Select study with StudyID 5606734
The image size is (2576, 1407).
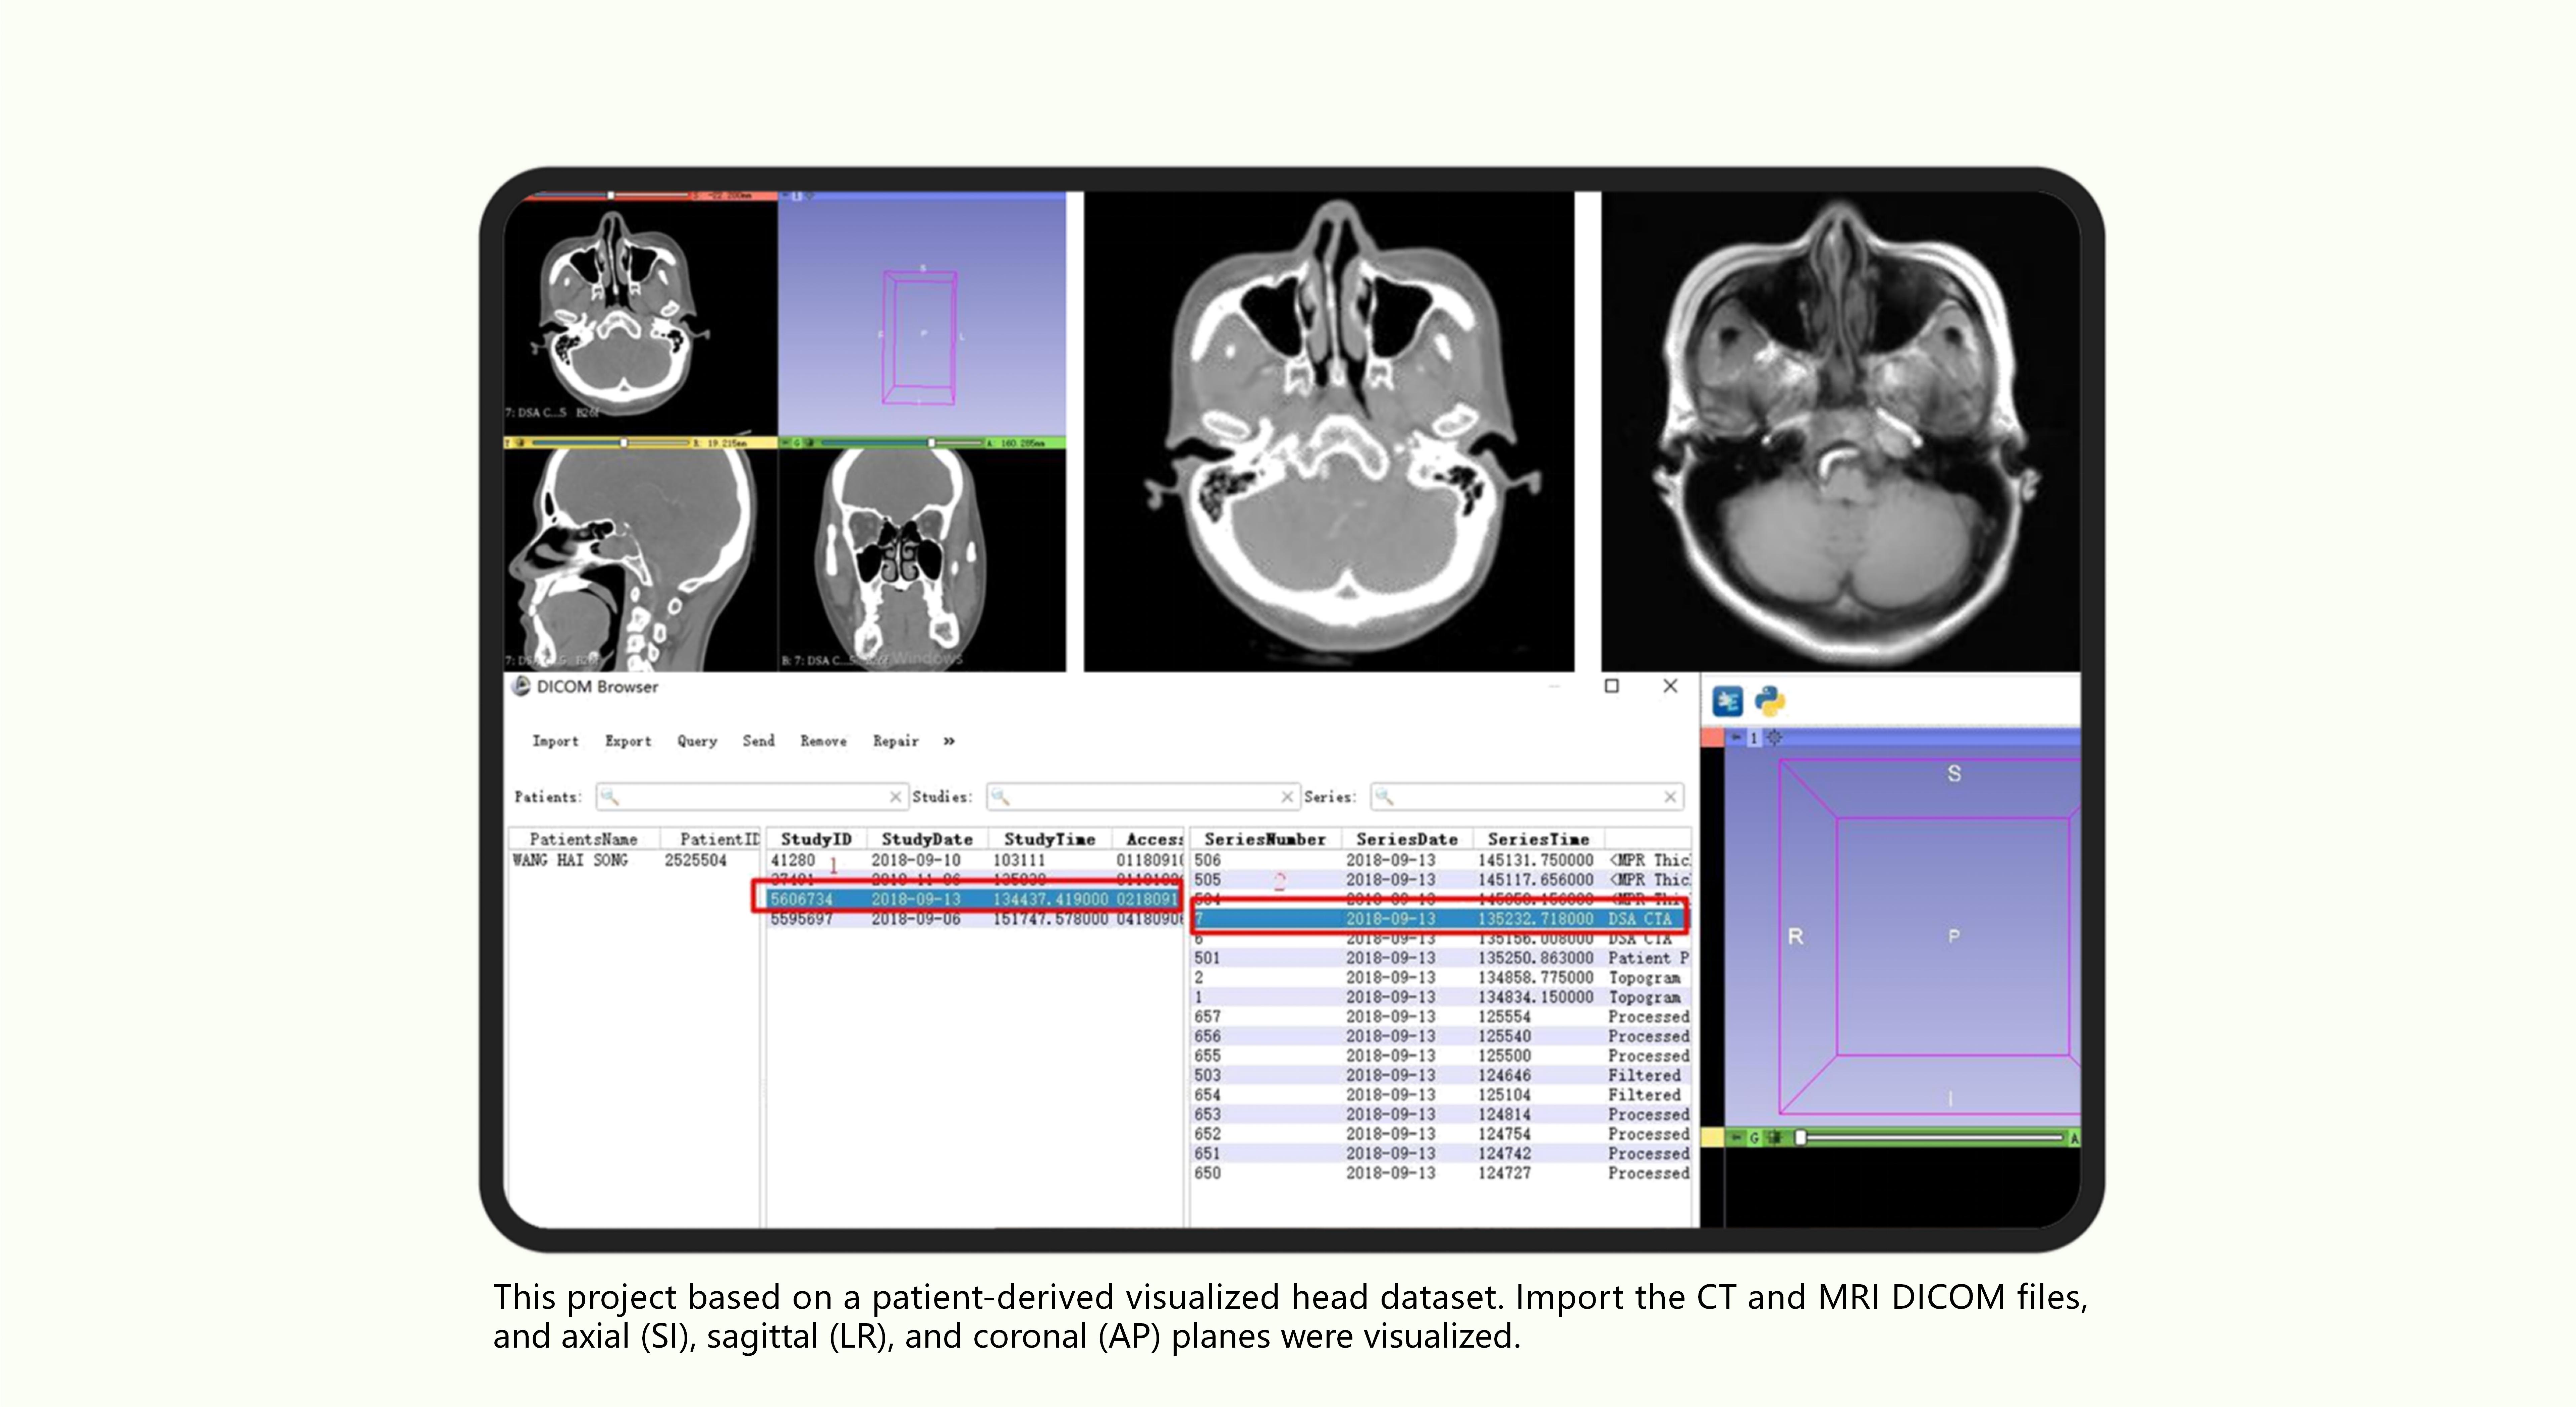point(975,899)
